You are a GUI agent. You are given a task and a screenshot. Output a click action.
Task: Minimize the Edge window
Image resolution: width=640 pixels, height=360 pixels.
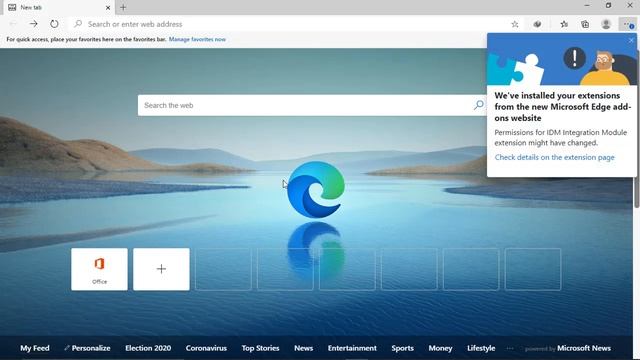tap(587, 6)
